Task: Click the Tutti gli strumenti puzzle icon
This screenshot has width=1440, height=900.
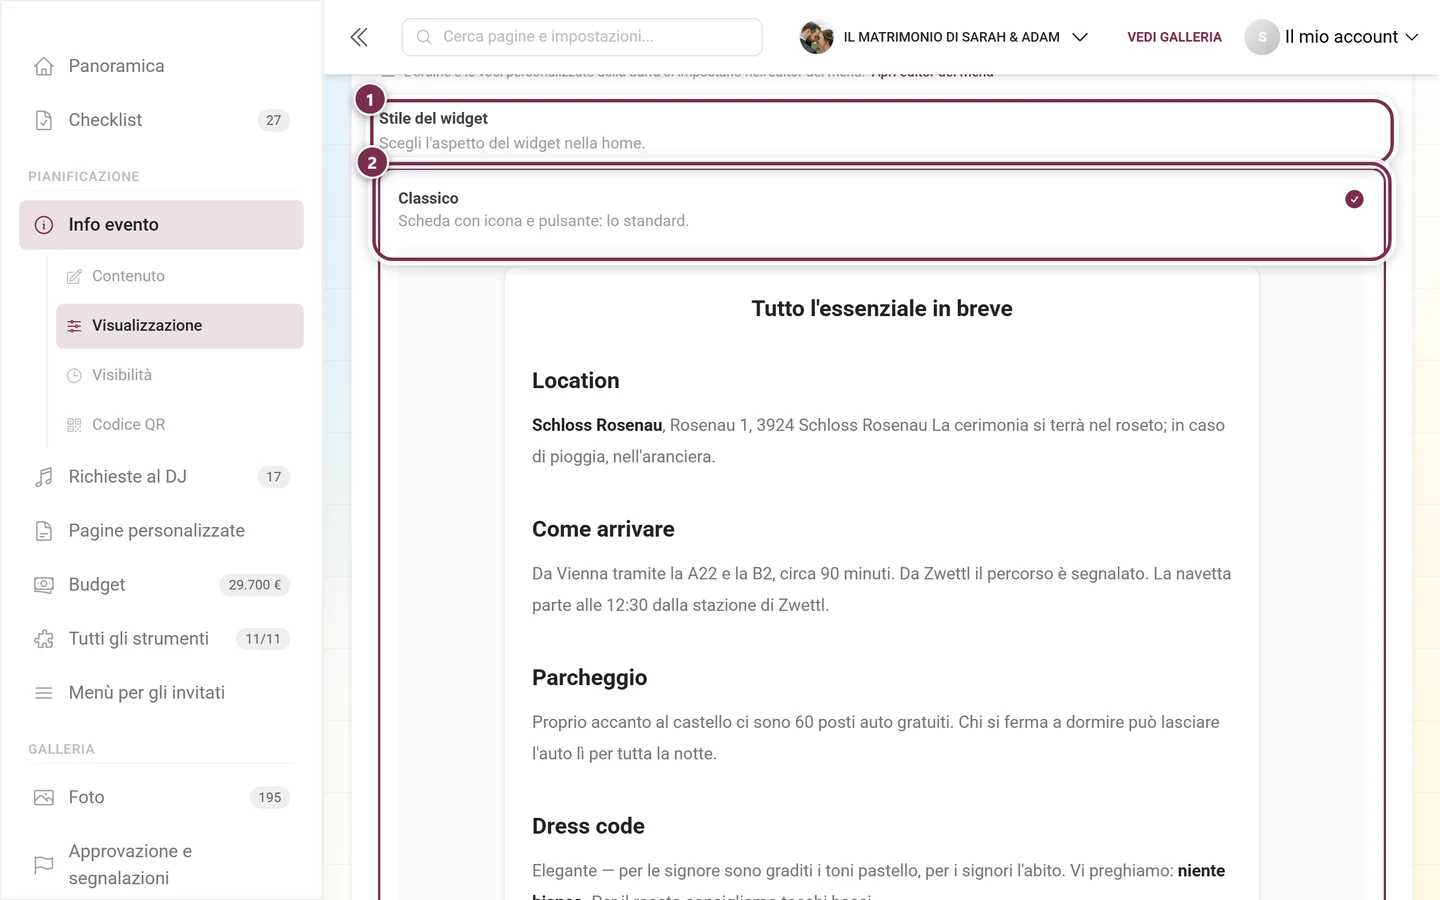Action: 44,639
